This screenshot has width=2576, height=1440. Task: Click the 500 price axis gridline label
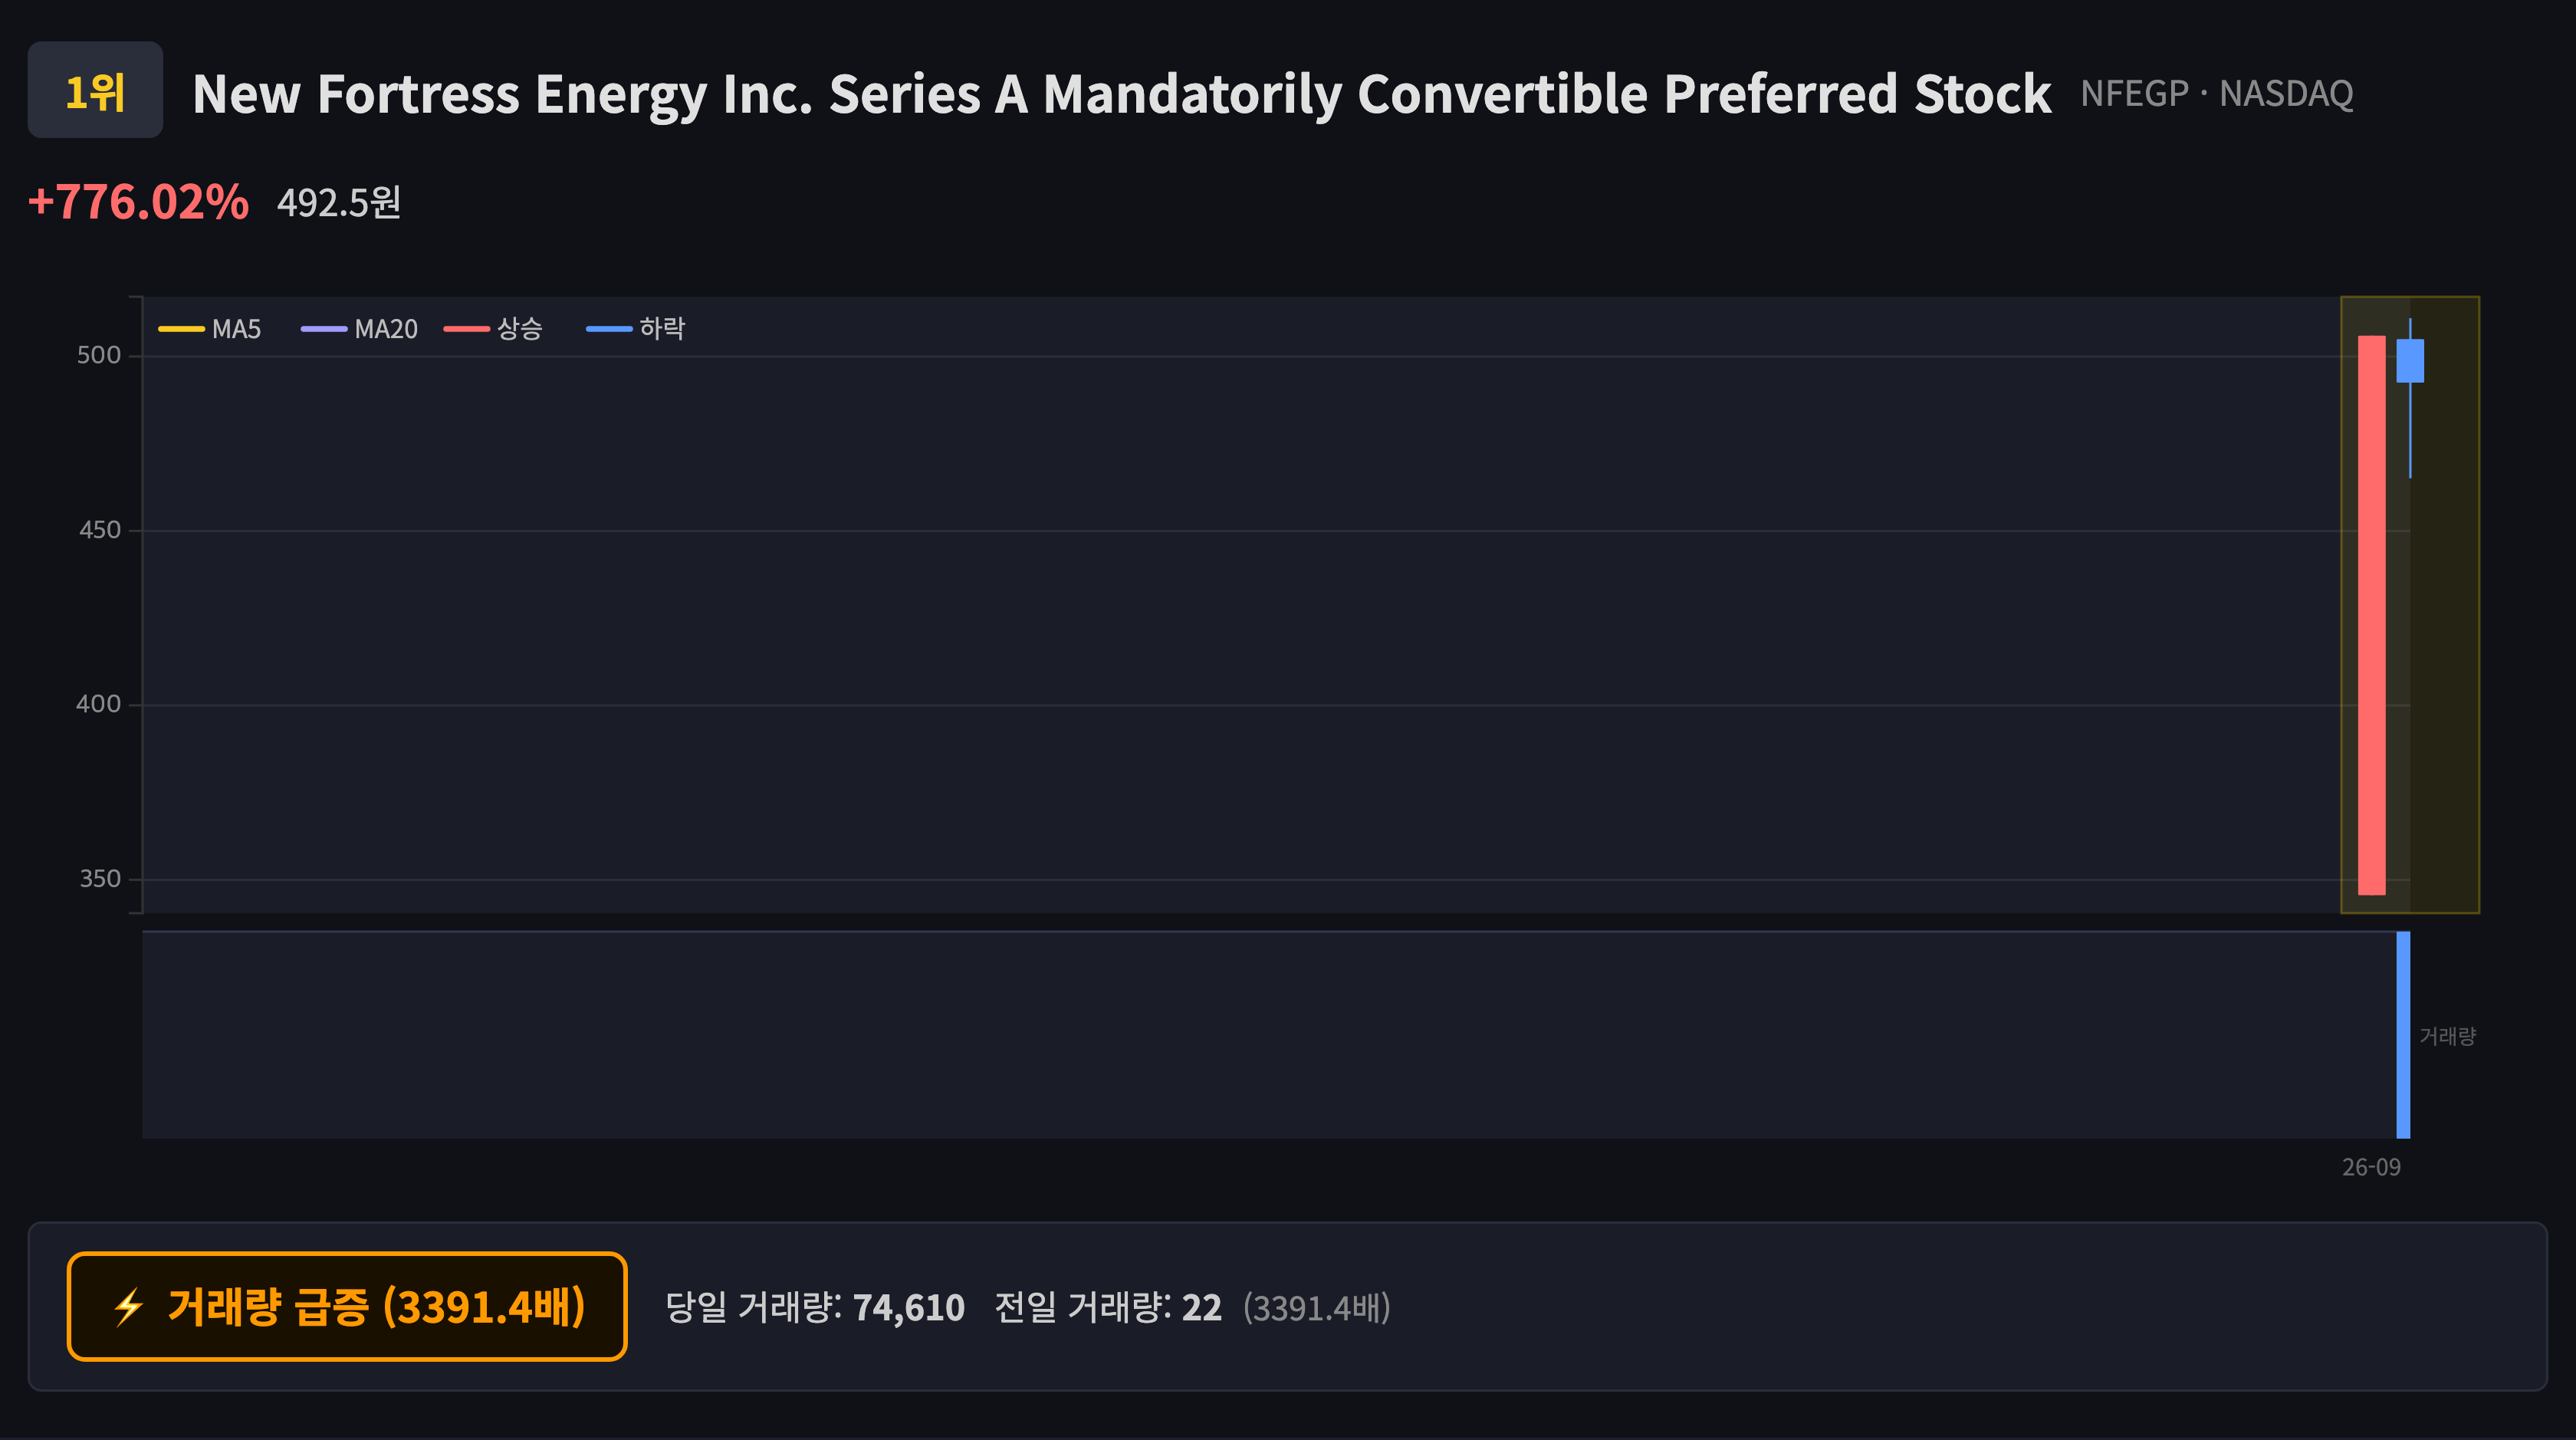click(x=99, y=355)
